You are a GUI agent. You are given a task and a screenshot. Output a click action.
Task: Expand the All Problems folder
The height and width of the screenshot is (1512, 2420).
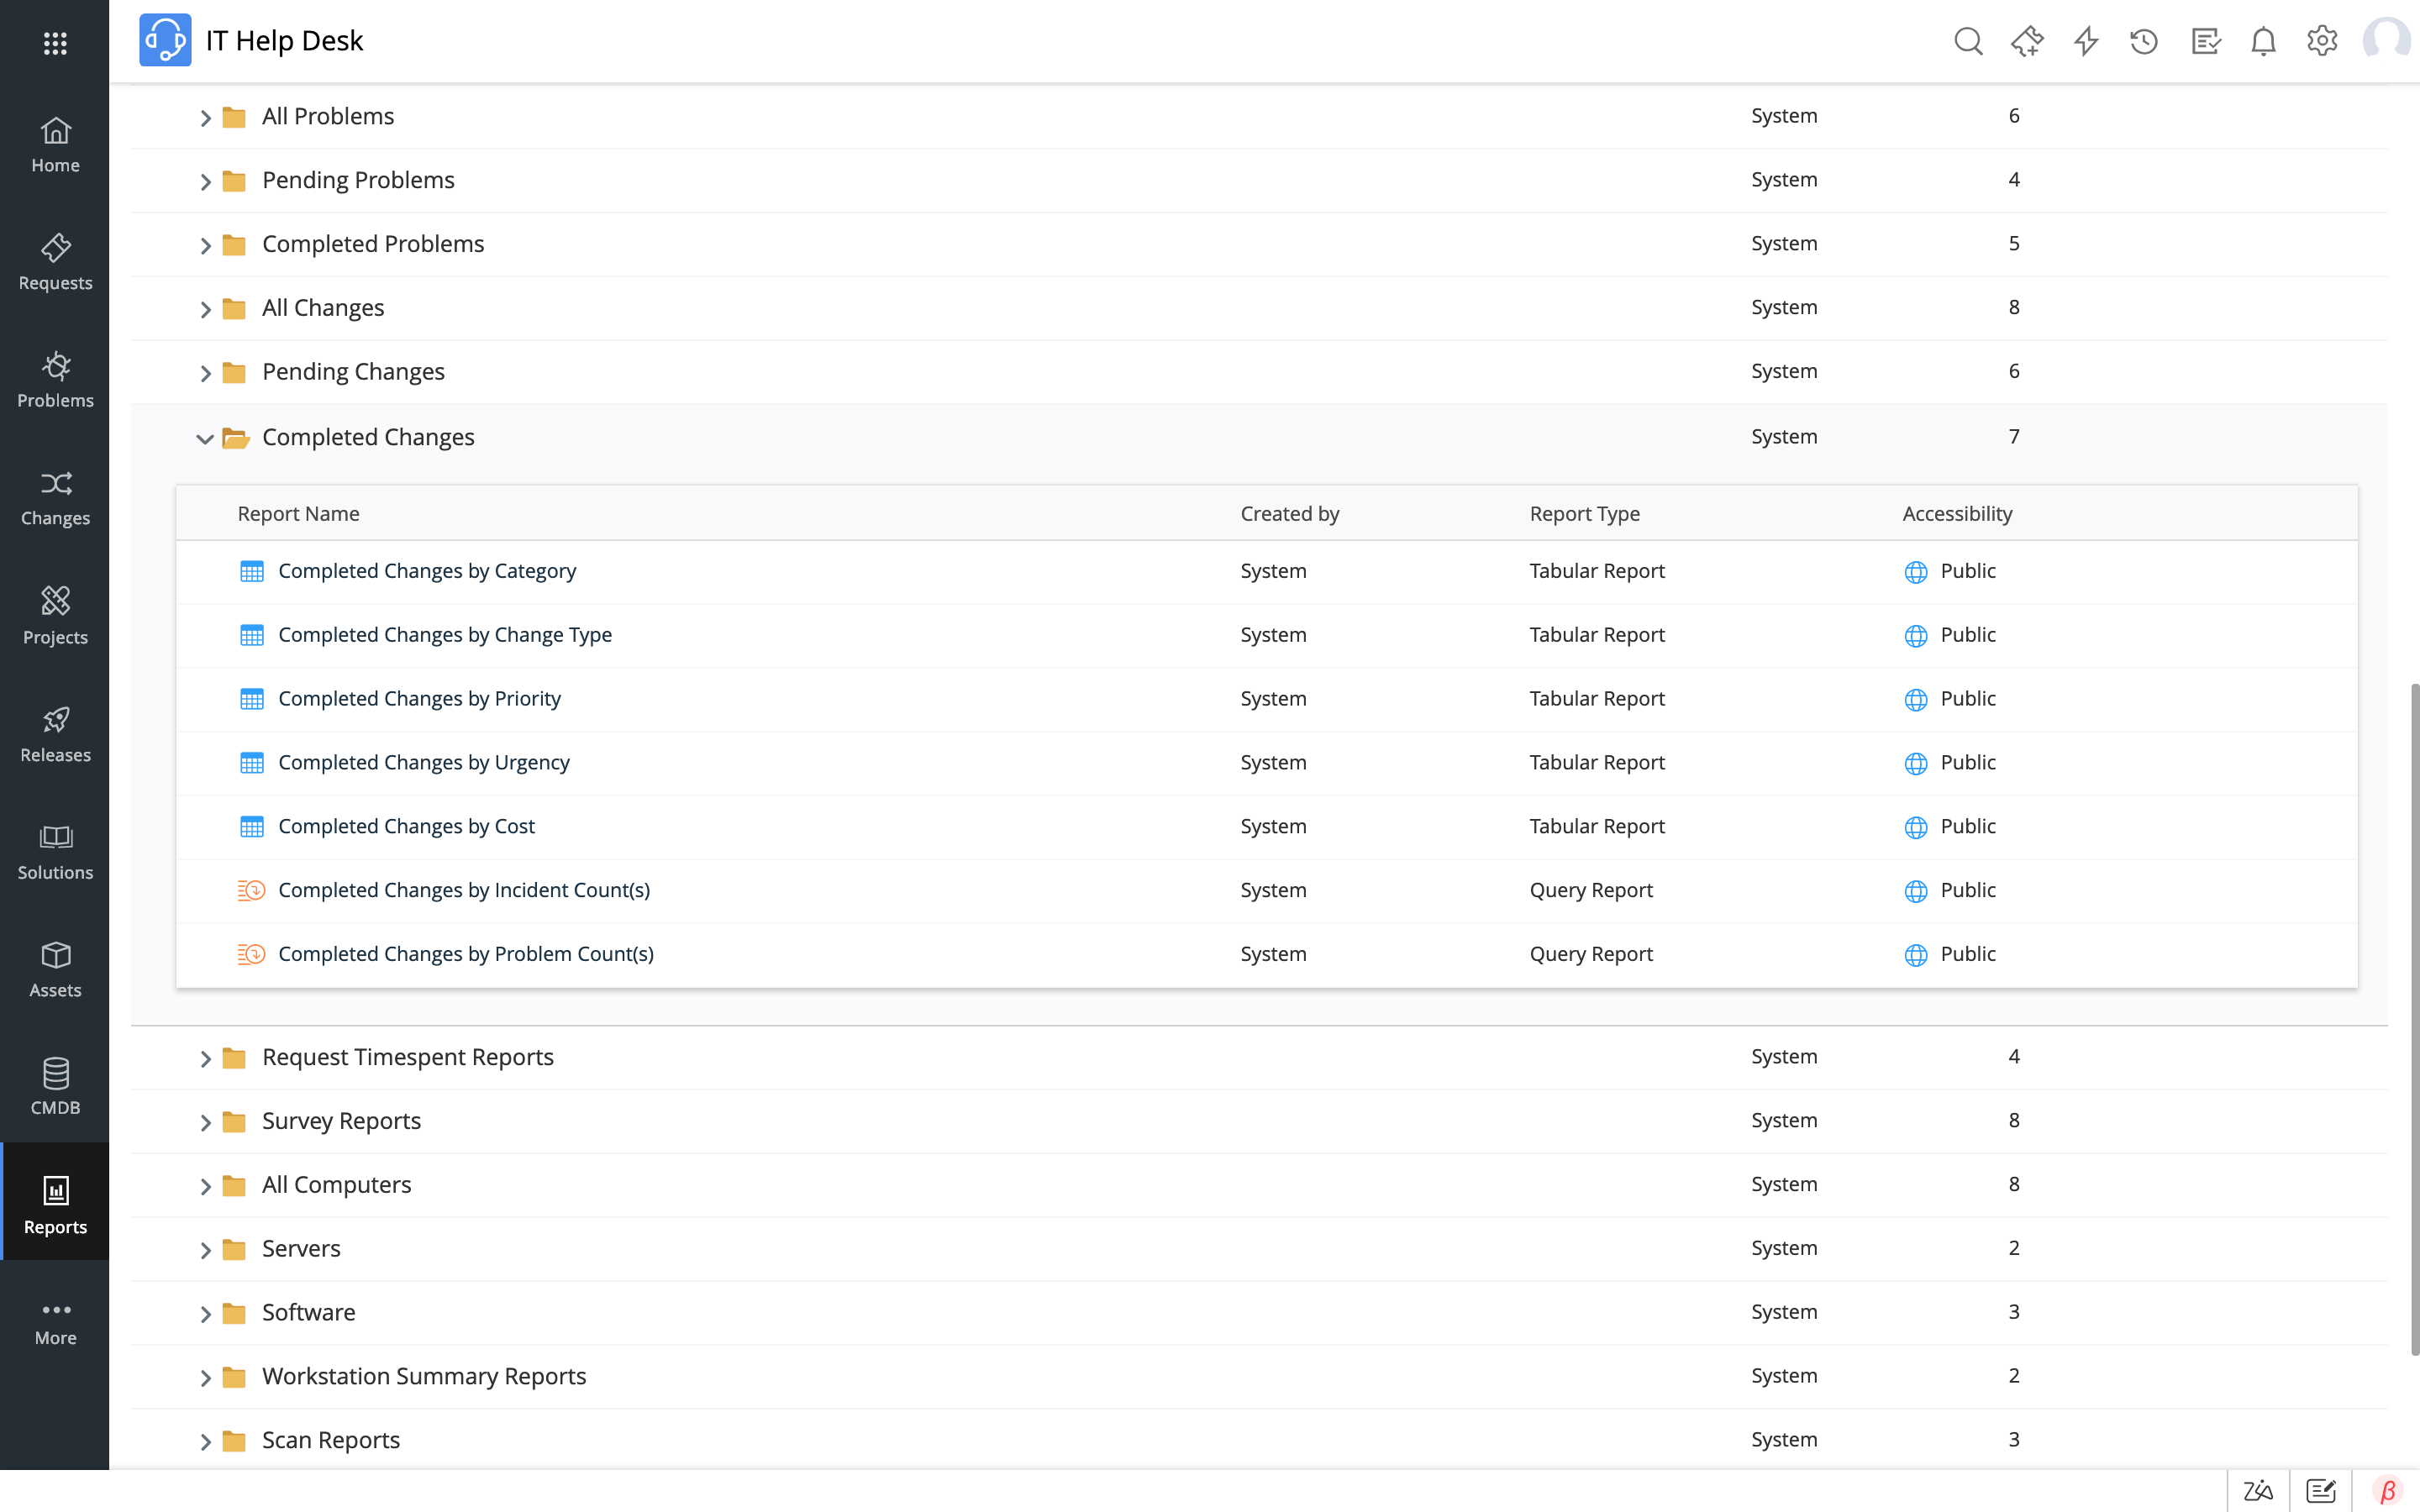[204, 115]
